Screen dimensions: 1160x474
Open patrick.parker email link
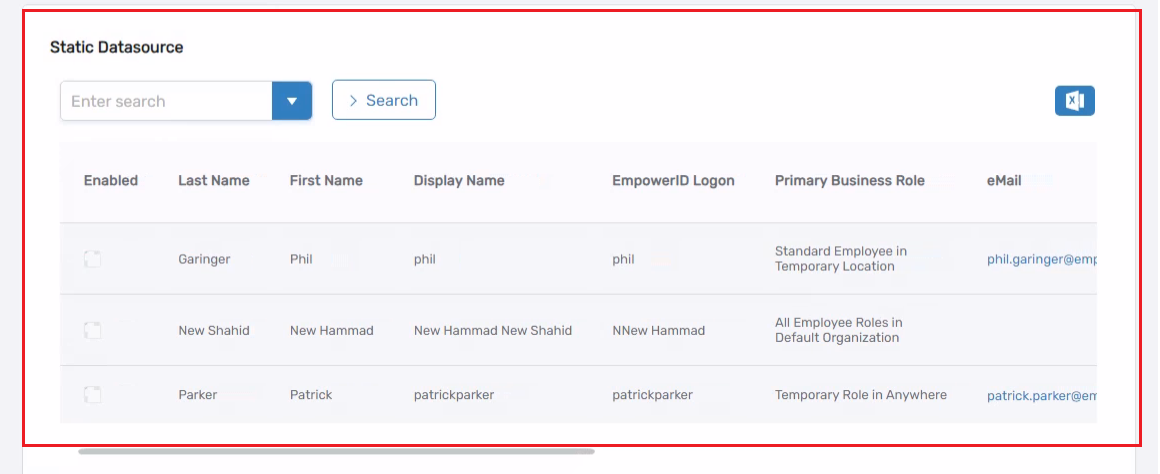pos(1041,396)
